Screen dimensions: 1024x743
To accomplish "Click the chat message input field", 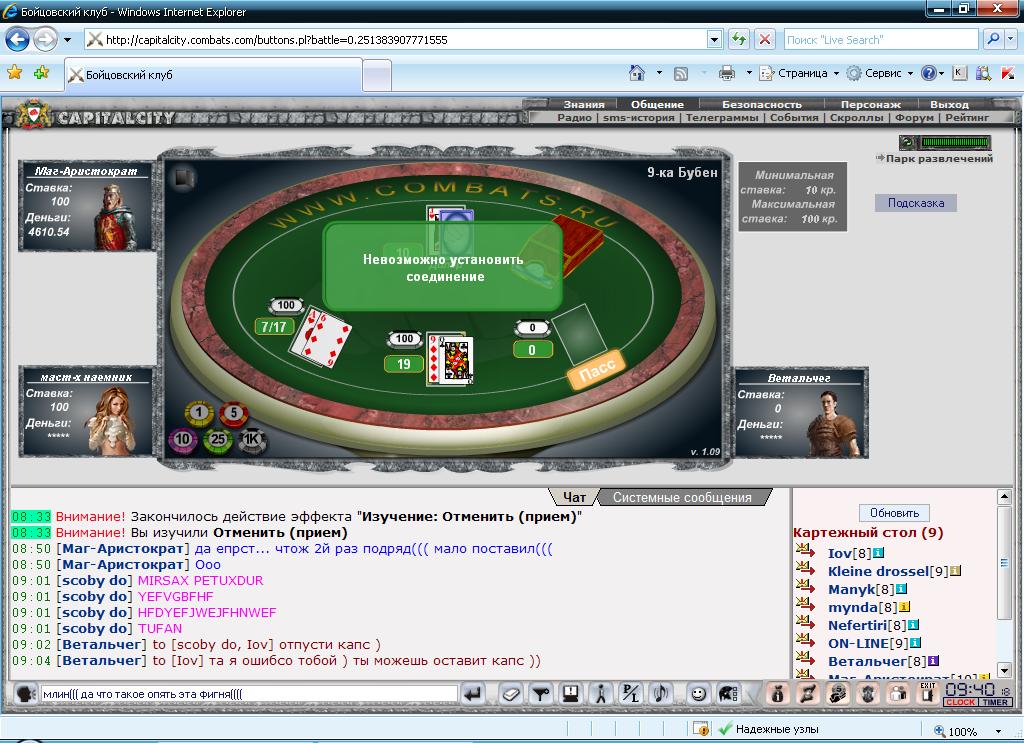I will [x=249, y=694].
